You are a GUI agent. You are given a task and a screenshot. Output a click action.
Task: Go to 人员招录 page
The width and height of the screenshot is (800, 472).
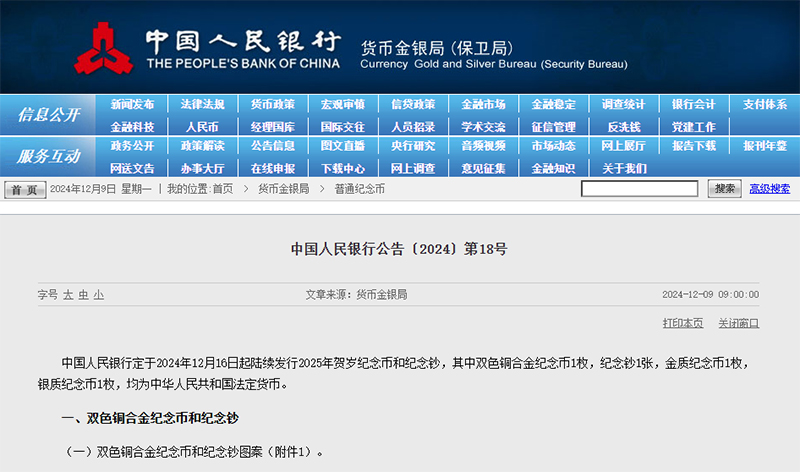coord(413,127)
